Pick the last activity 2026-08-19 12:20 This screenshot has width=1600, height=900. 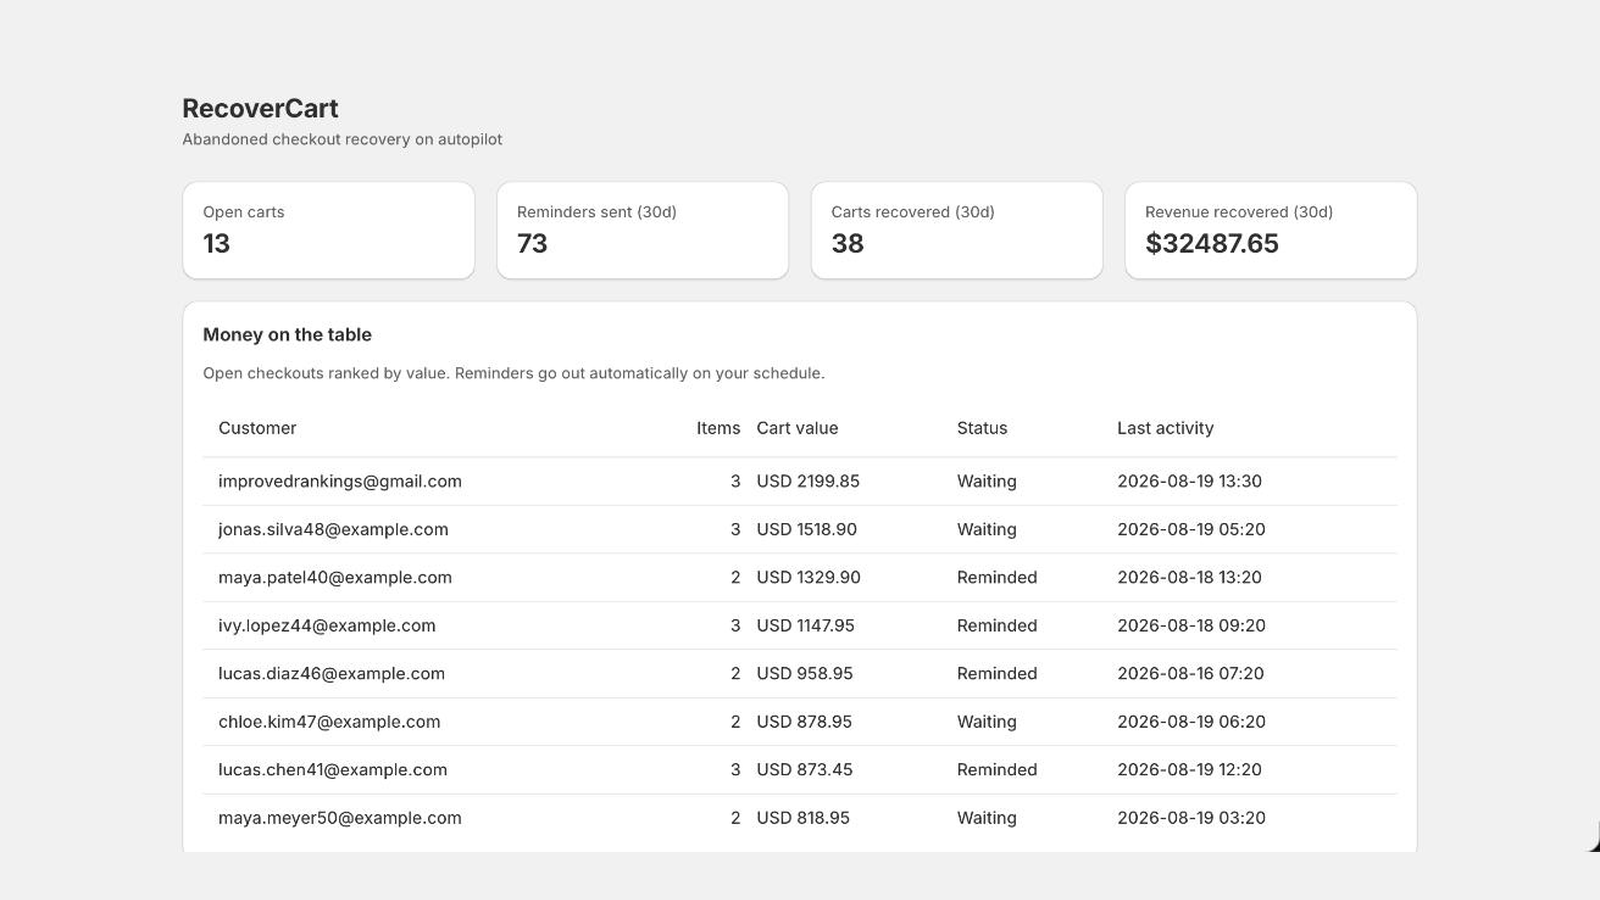[1189, 769]
